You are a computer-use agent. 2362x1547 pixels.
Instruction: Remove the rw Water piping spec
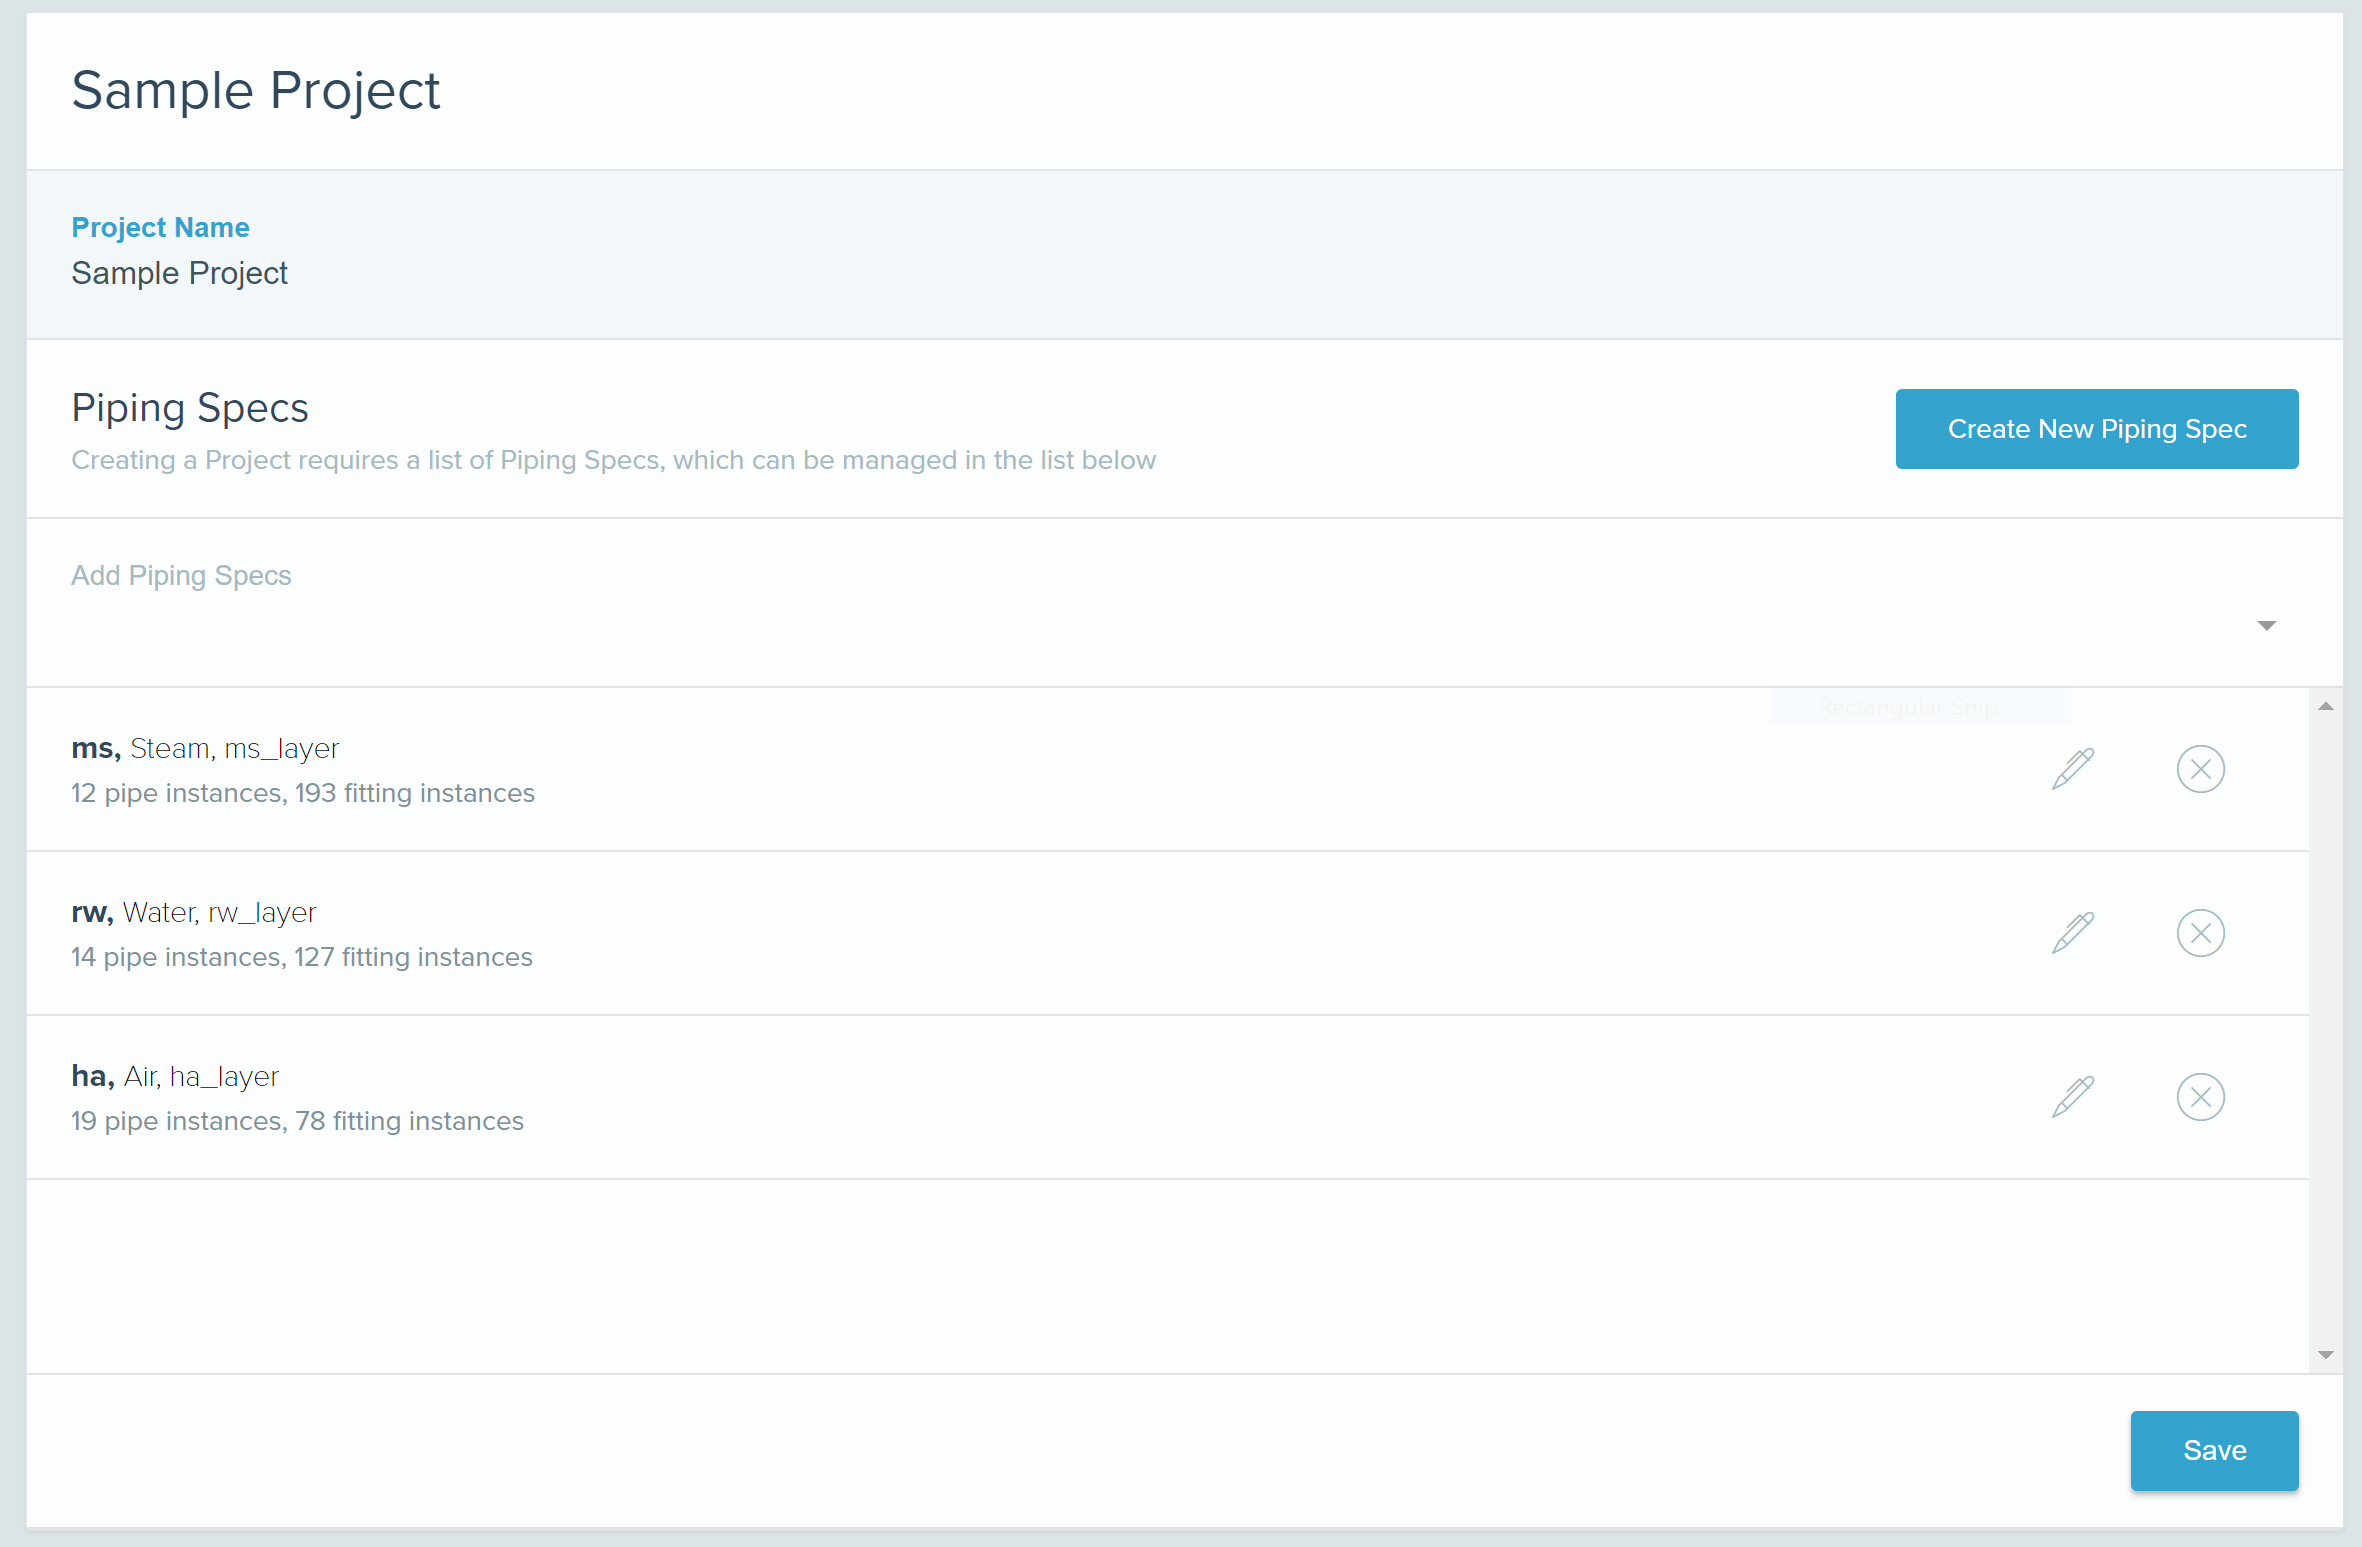pyautogui.click(x=2200, y=933)
